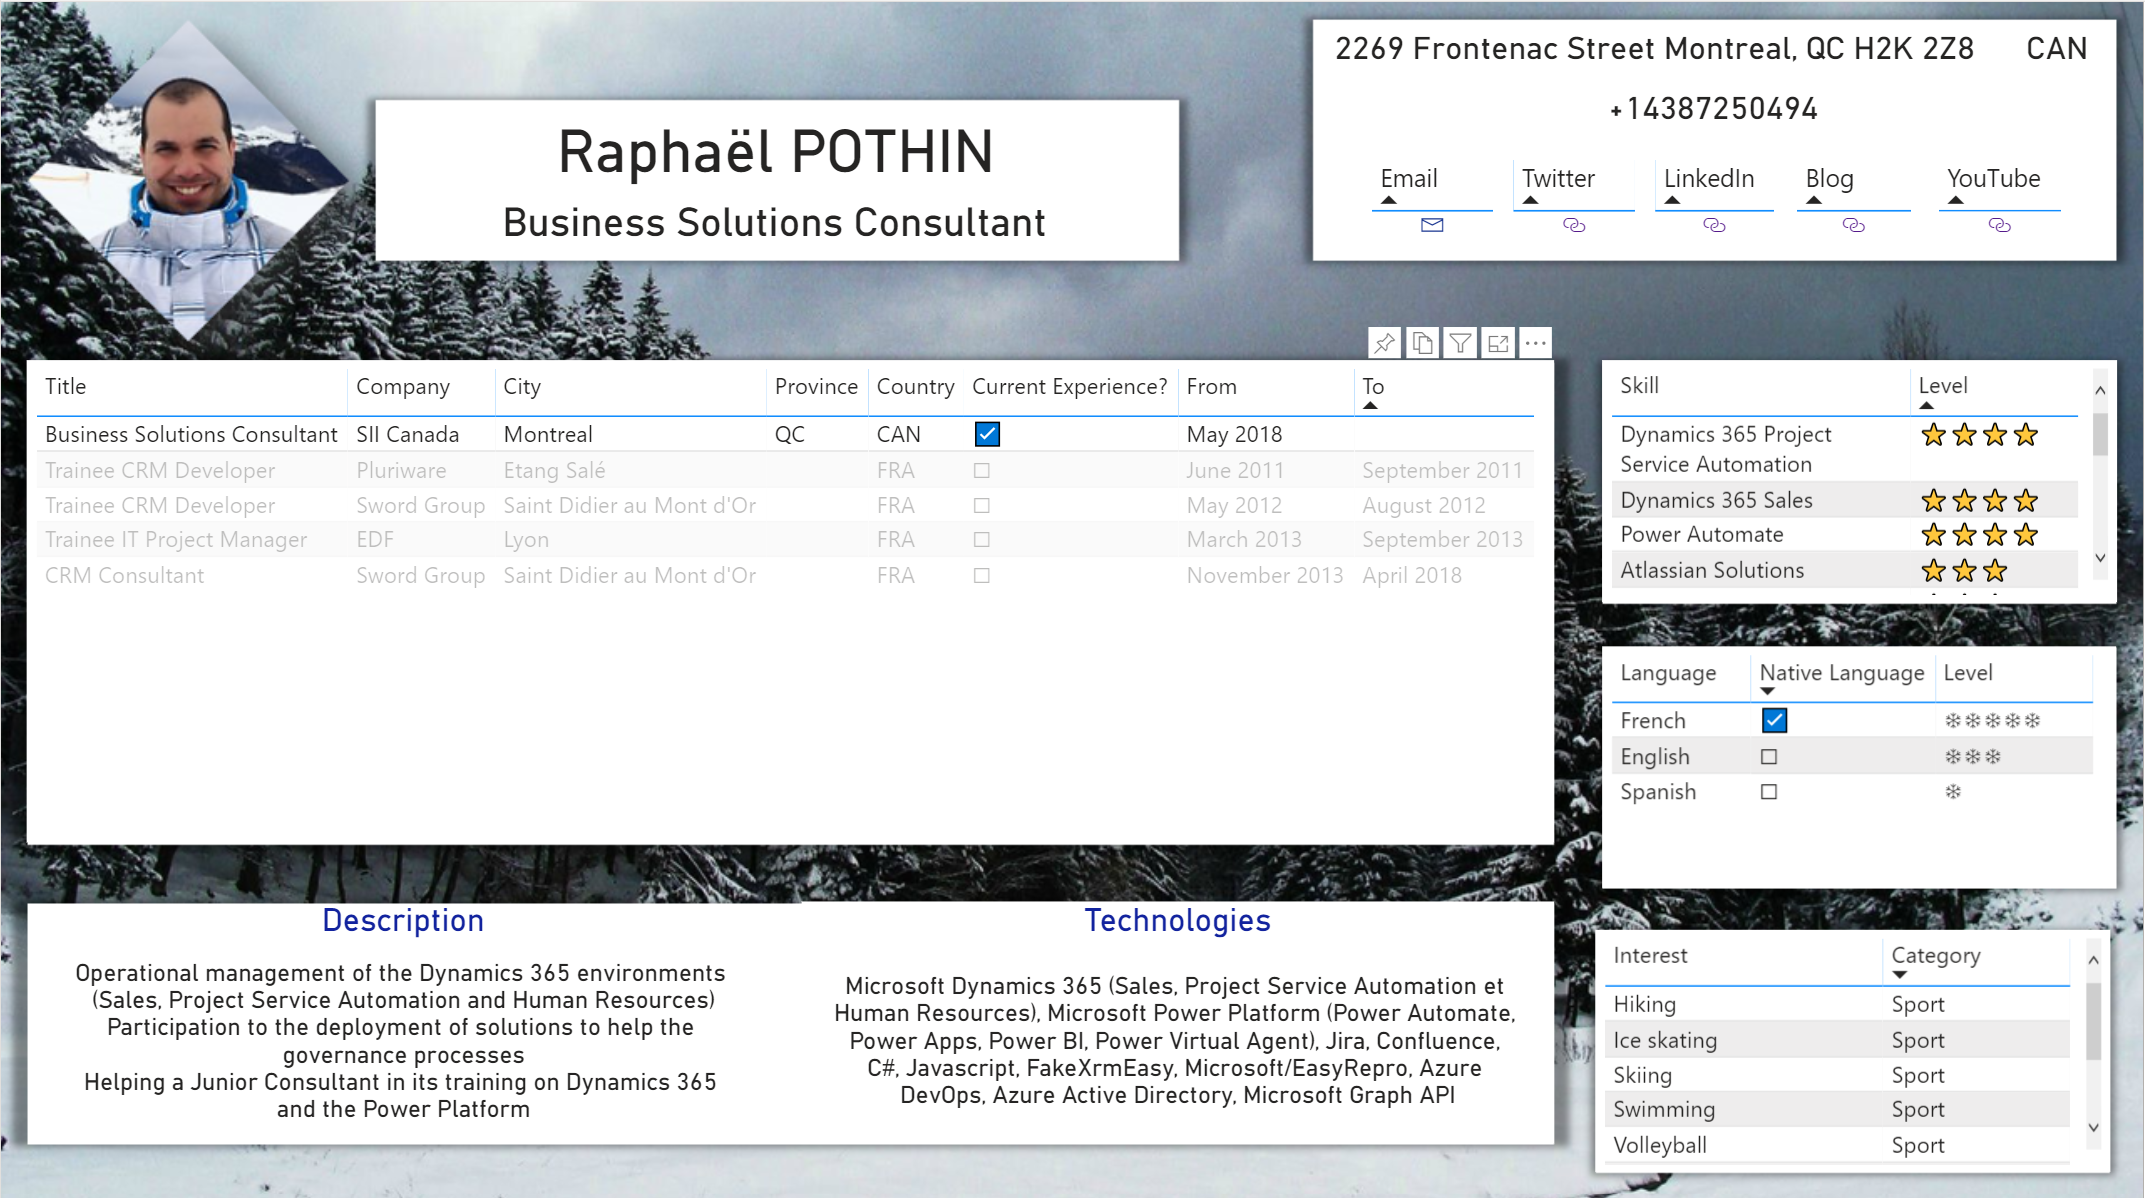The image size is (2145, 1198).
Task: Select the Business Solutions Consultant row title
Action: click(x=191, y=435)
